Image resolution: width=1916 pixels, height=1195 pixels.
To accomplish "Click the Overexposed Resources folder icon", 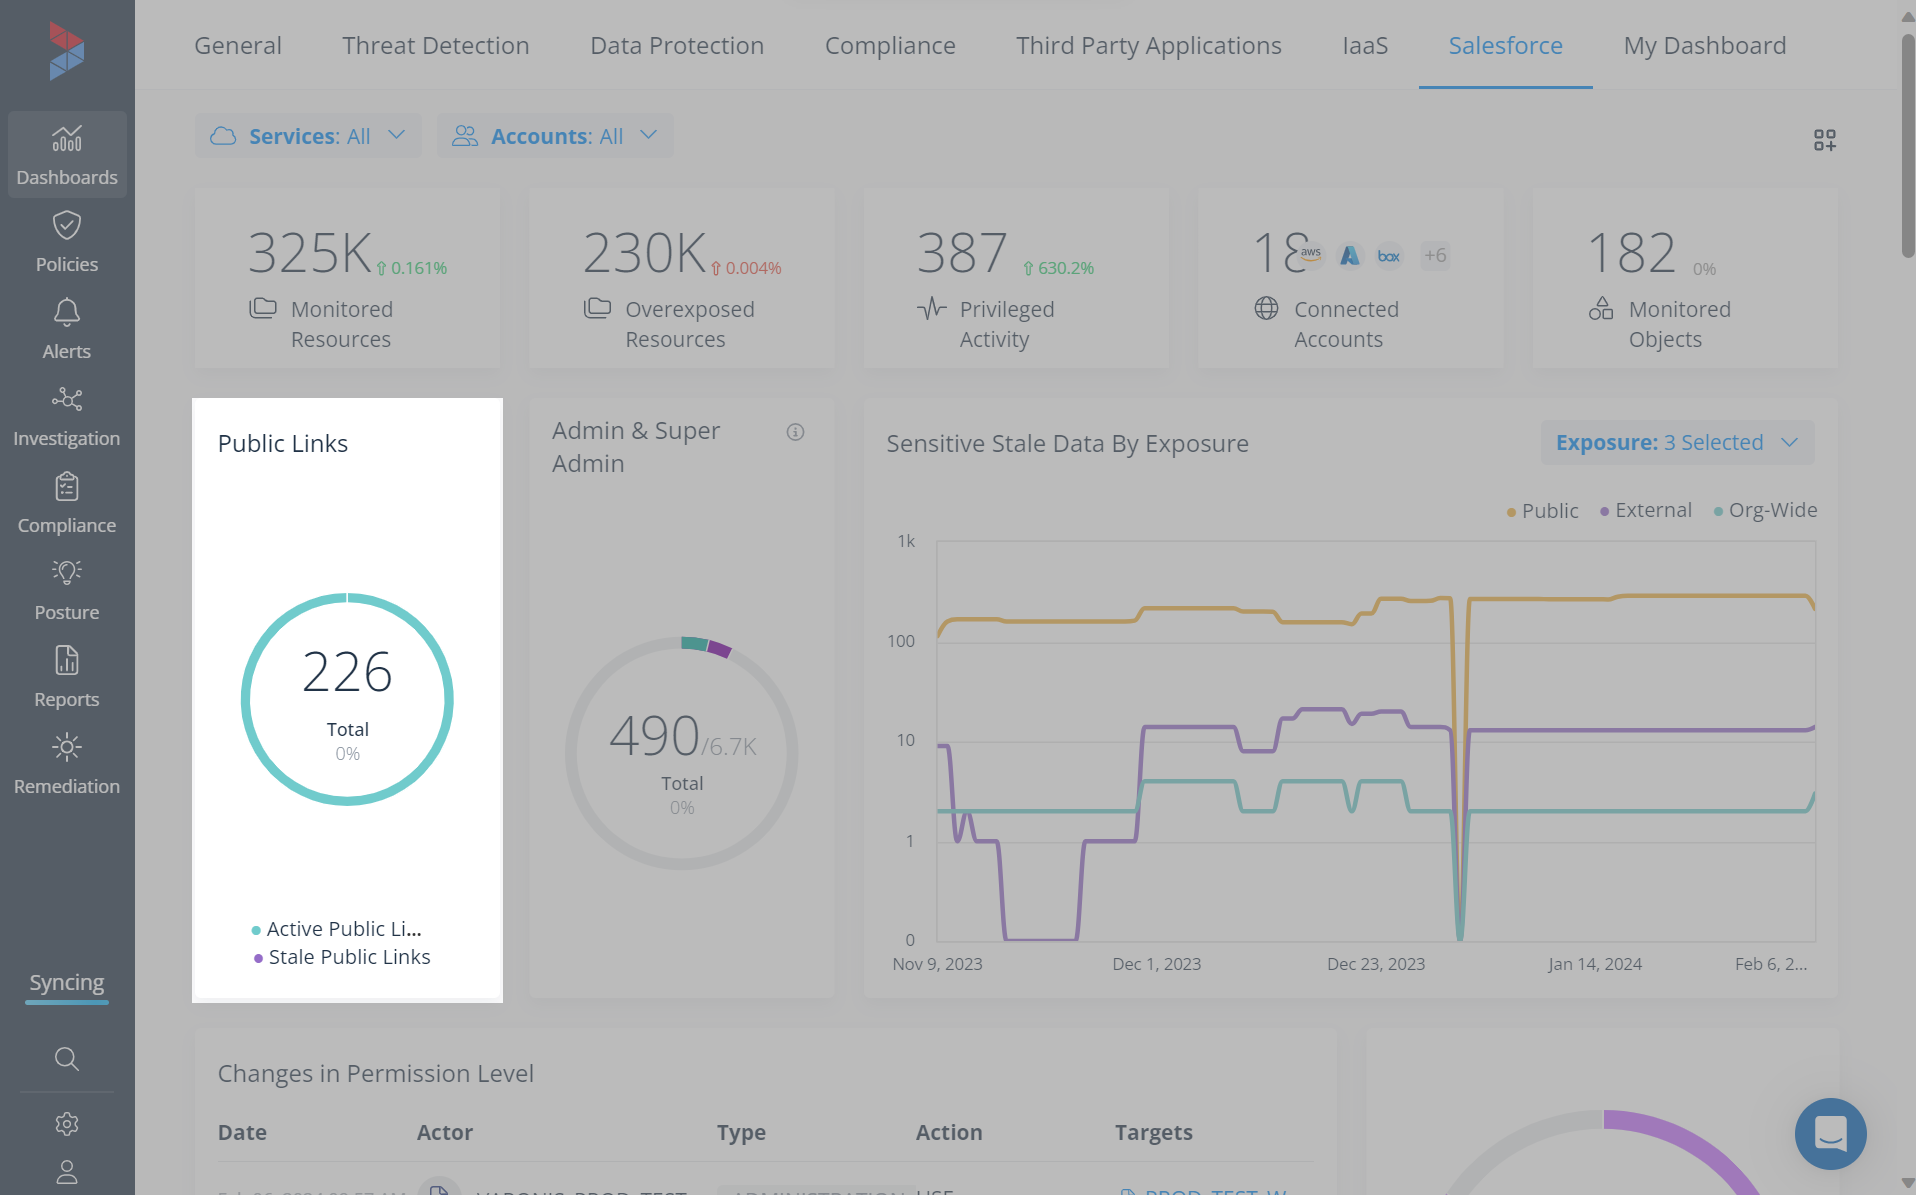I will (x=597, y=308).
